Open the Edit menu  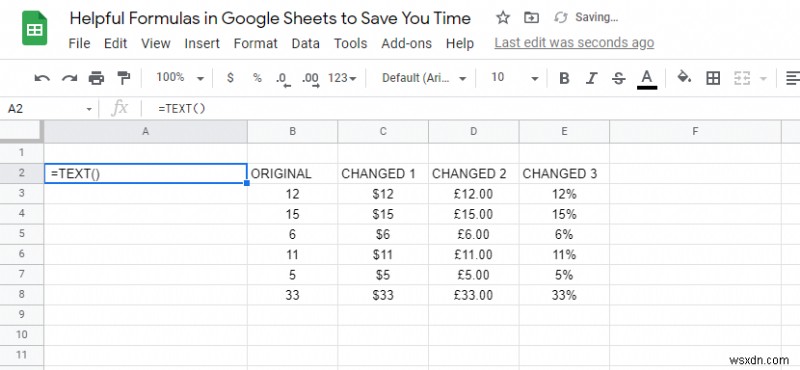(115, 43)
